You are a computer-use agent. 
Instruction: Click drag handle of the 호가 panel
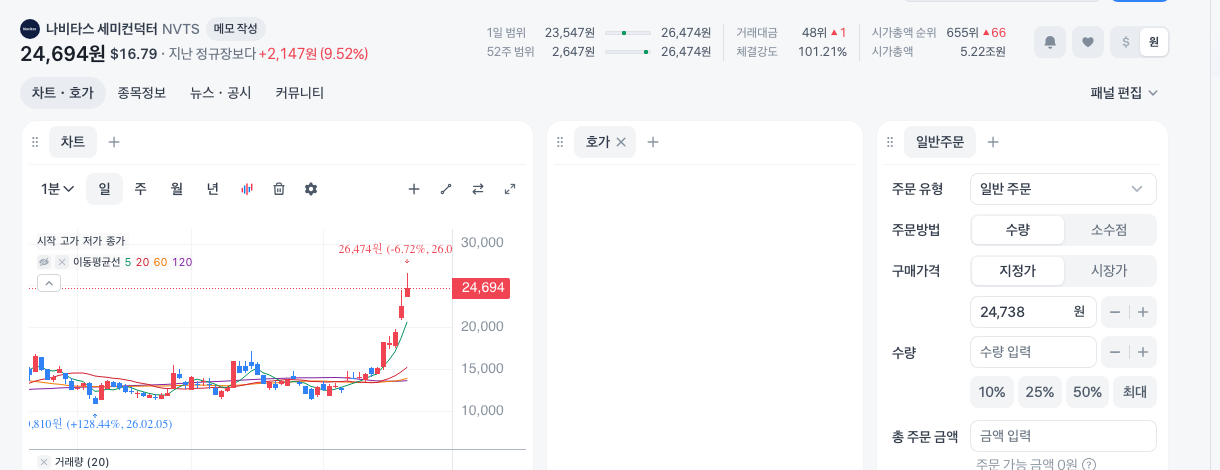click(560, 142)
